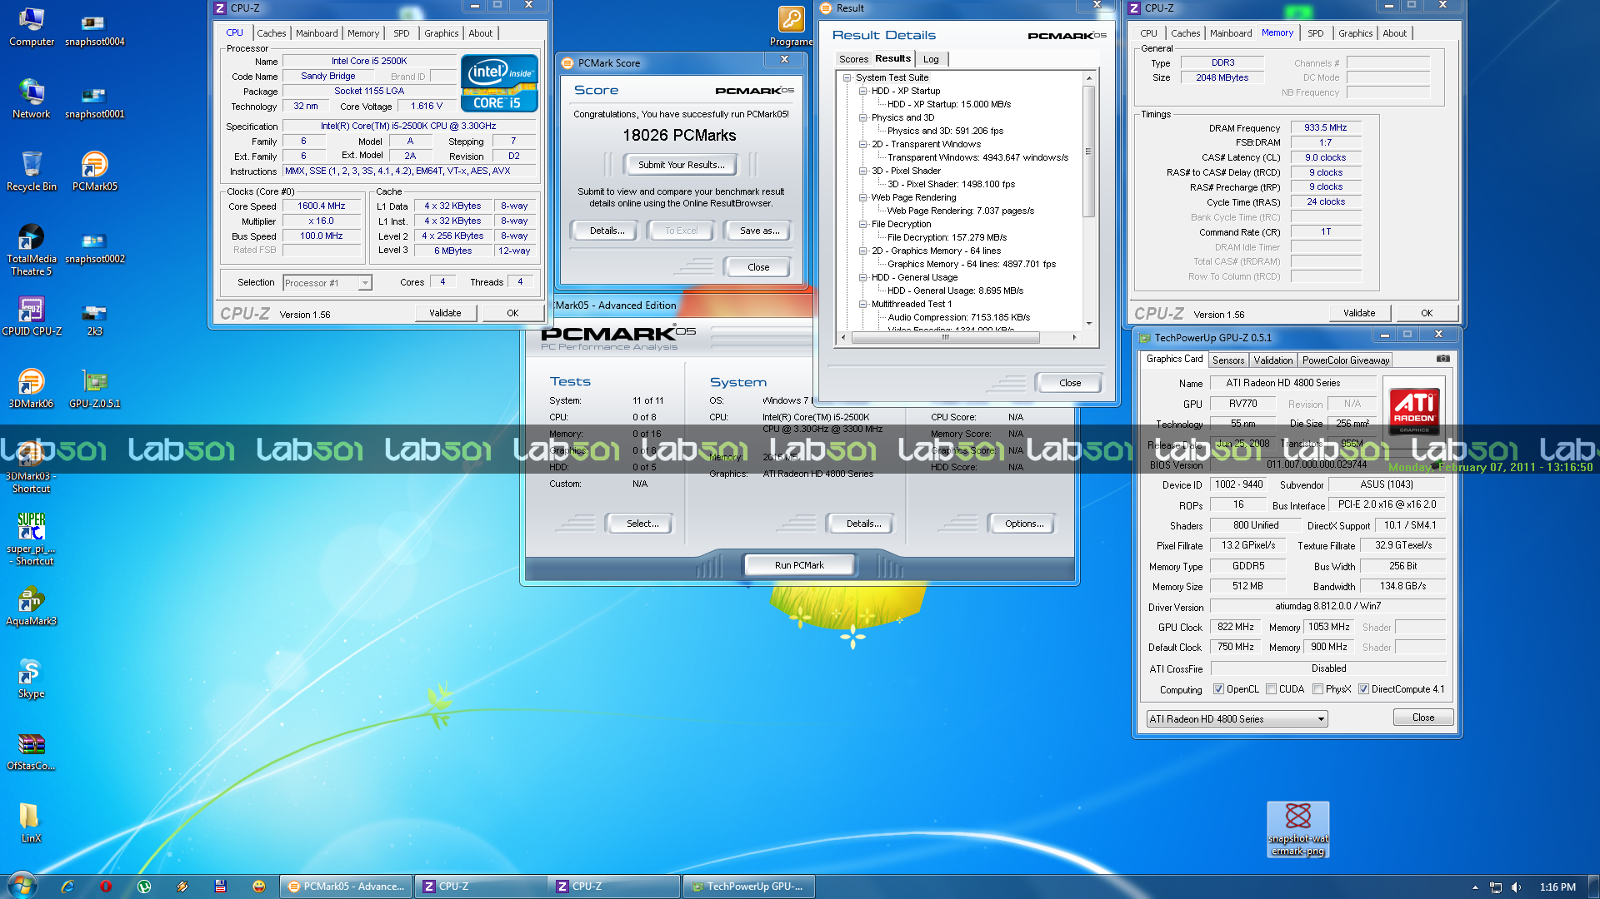The width and height of the screenshot is (1600, 899).
Task: Collapse the File Decryption node
Action: point(863,224)
